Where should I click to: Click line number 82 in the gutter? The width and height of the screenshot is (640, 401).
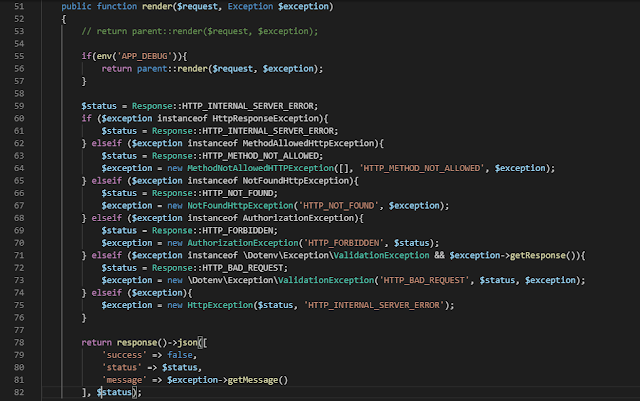19,392
